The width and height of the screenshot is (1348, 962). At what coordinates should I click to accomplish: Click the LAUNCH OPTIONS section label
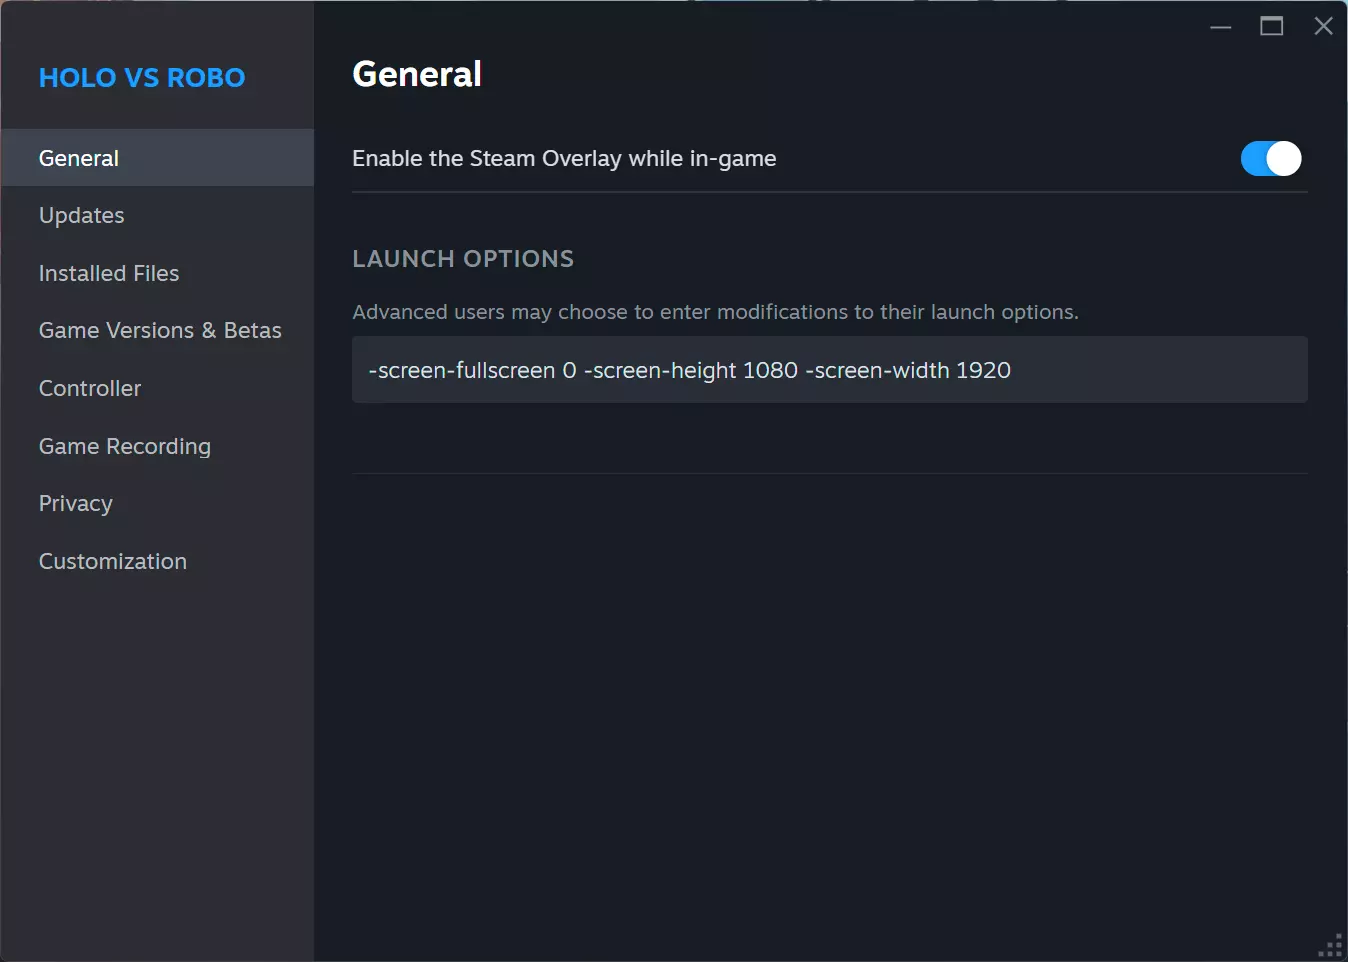coord(463,259)
